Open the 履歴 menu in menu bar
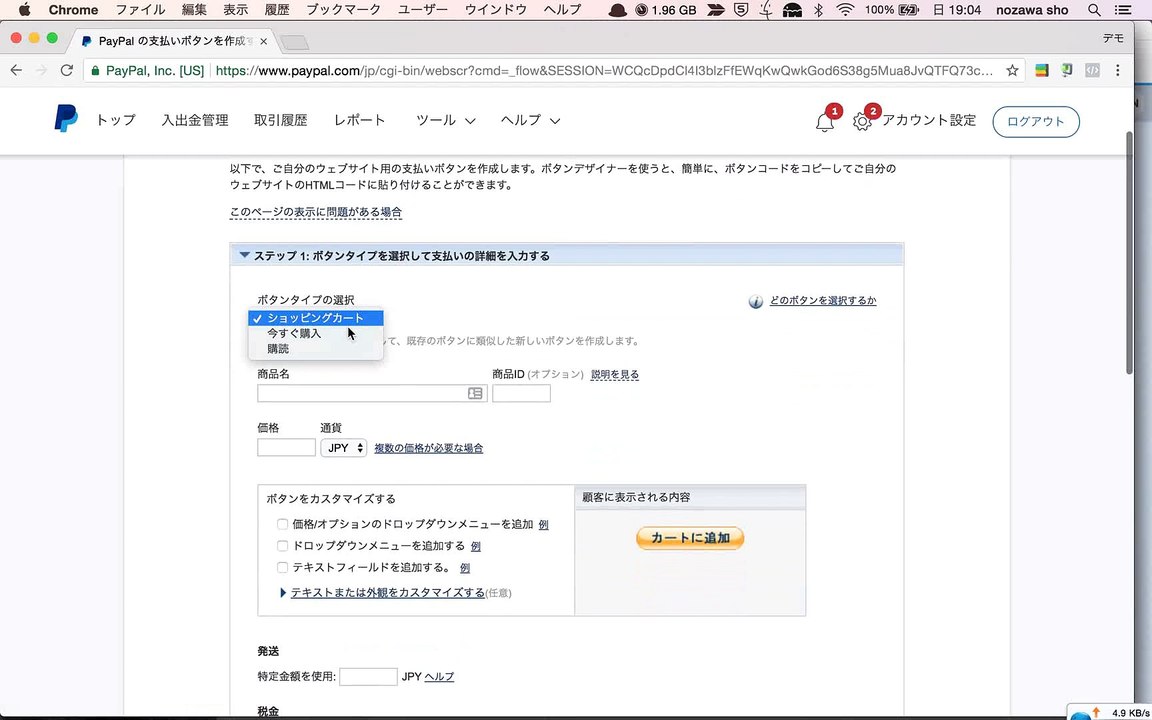1152x720 pixels. pos(277,10)
